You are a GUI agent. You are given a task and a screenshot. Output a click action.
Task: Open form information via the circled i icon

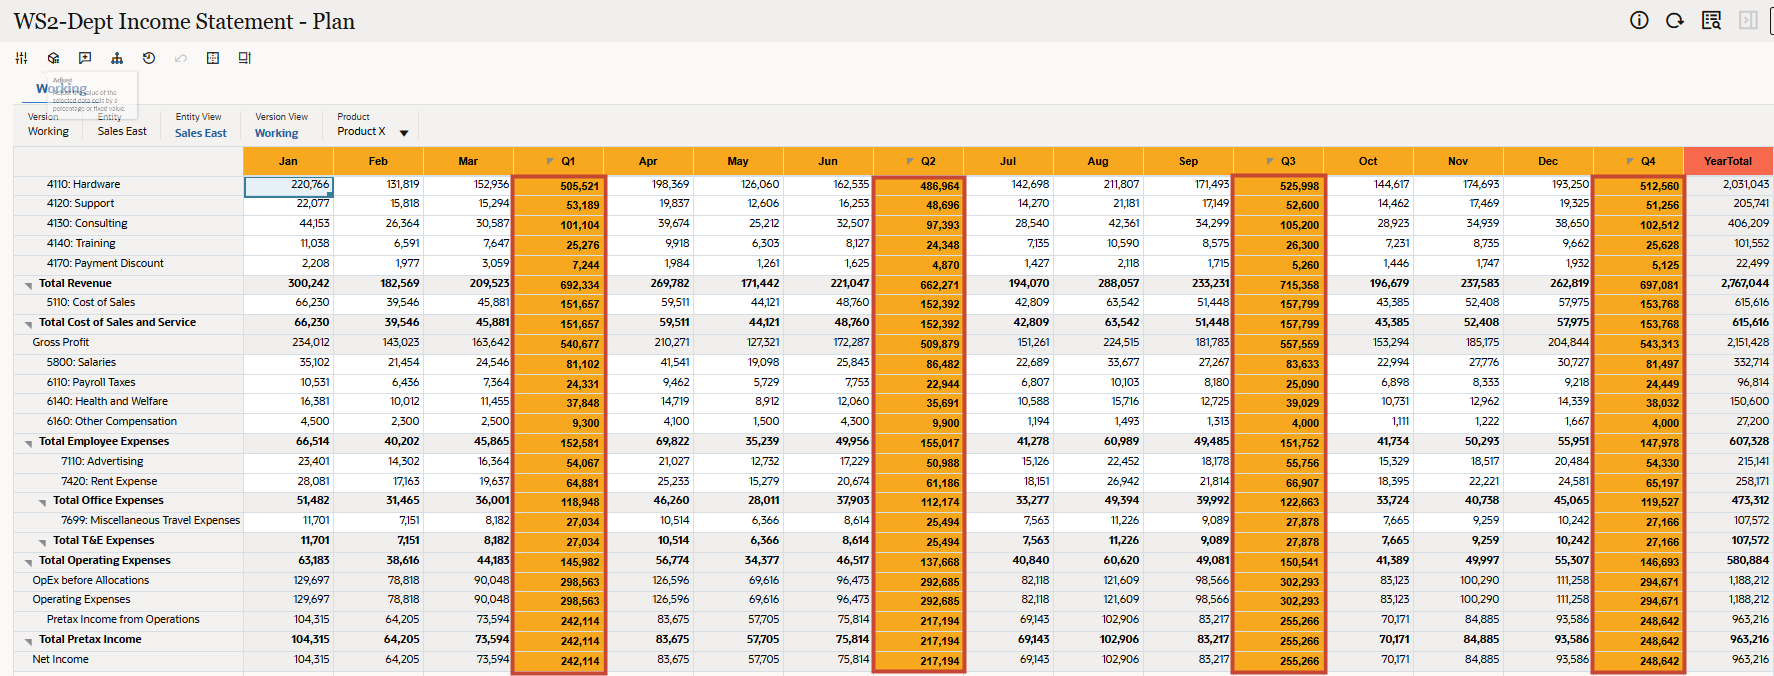[x=1639, y=20]
